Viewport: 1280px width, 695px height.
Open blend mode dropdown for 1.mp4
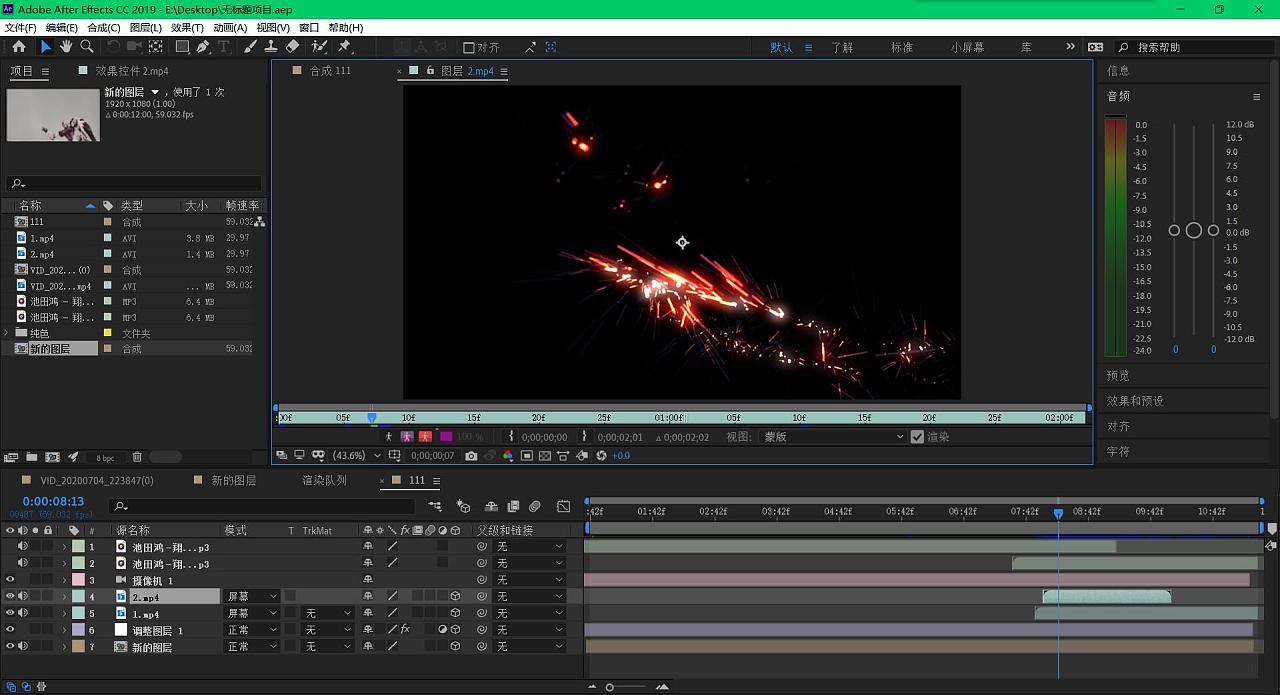251,613
